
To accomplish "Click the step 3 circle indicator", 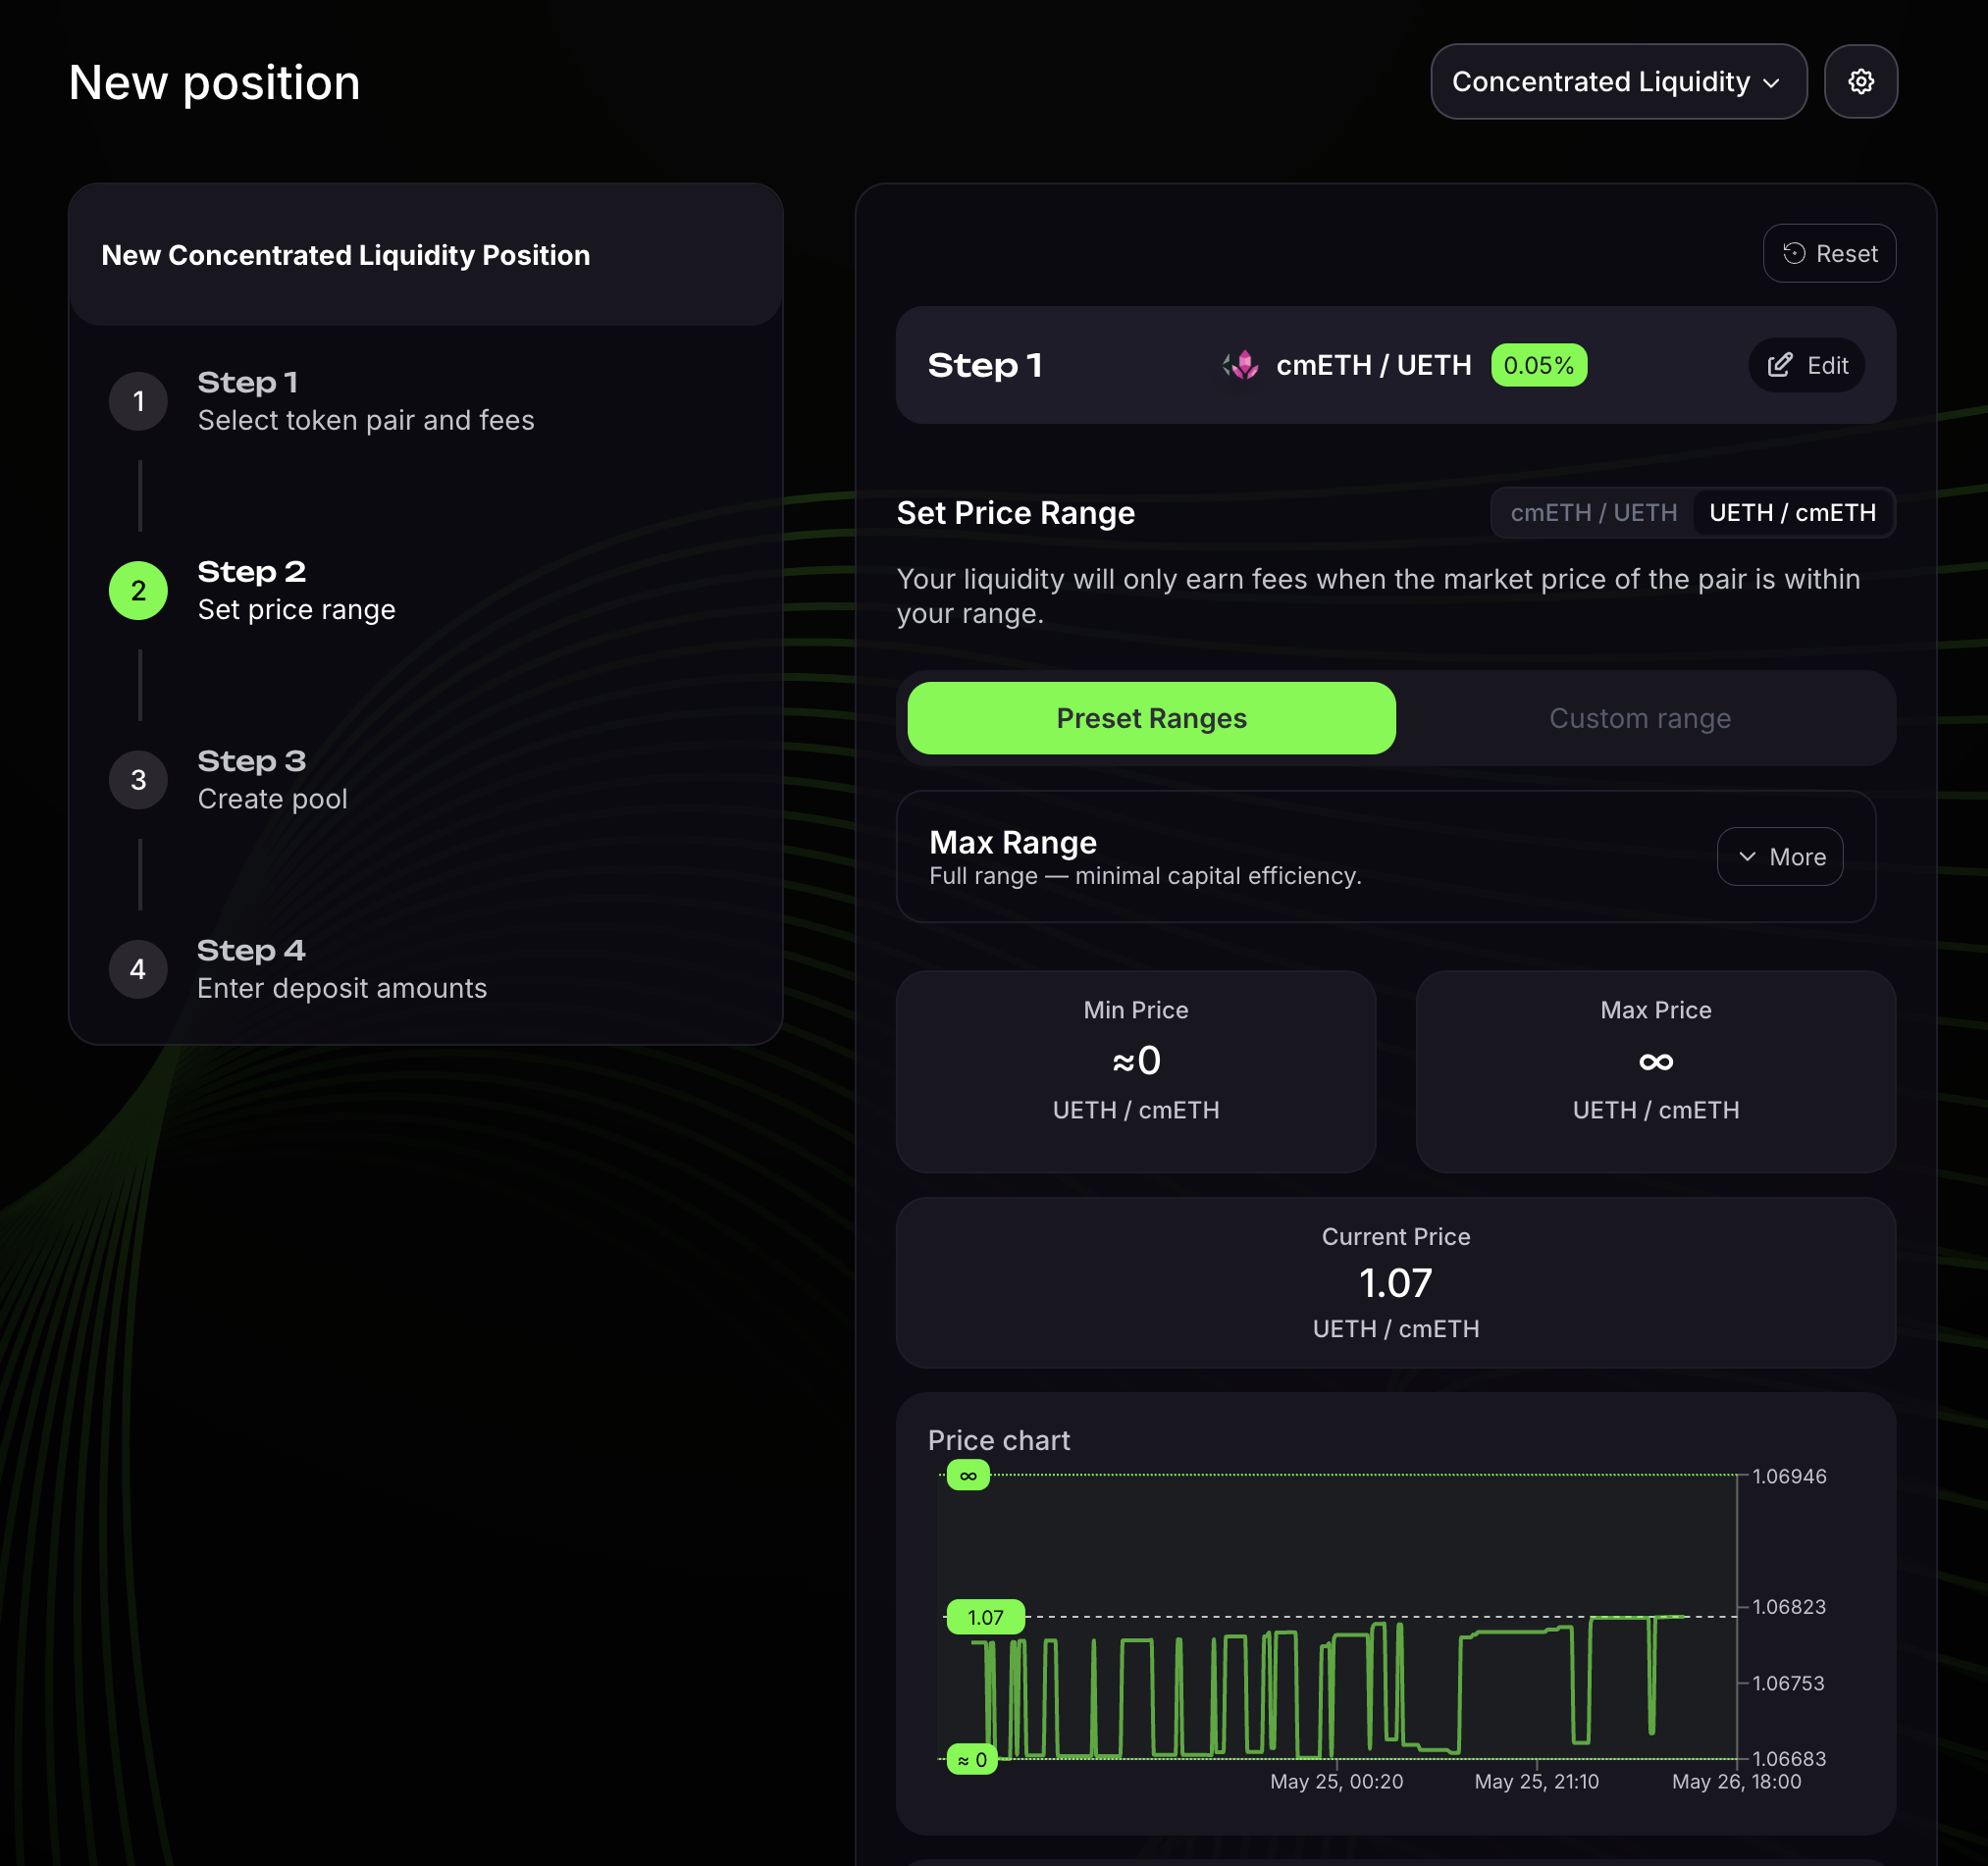I will (138, 780).
